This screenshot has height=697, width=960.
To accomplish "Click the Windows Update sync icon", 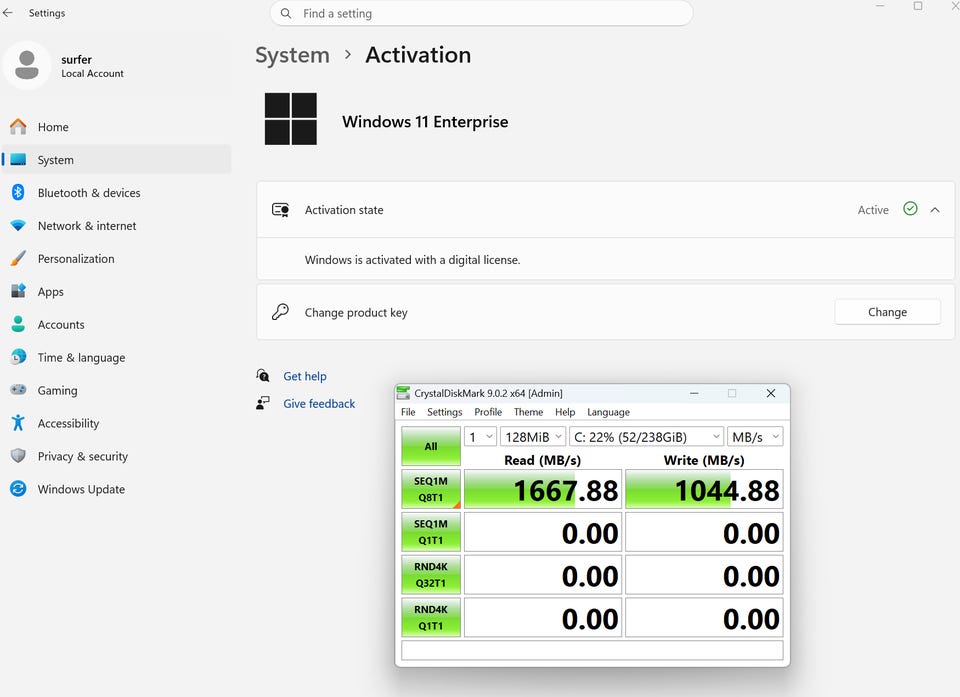I will (x=18, y=489).
